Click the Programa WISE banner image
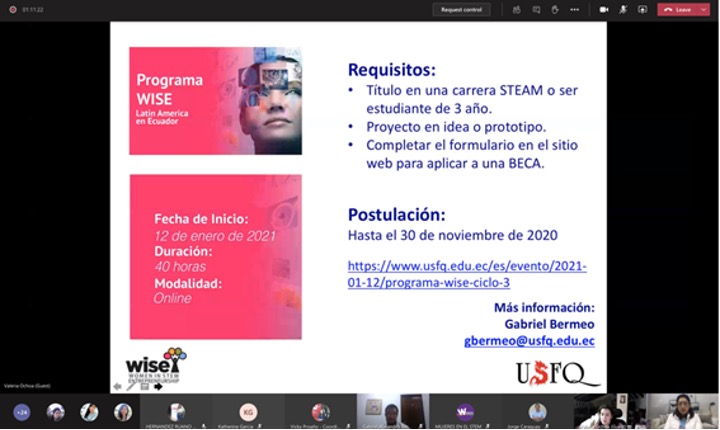Image resolution: width=720 pixels, height=430 pixels. click(x=215, y=100)
